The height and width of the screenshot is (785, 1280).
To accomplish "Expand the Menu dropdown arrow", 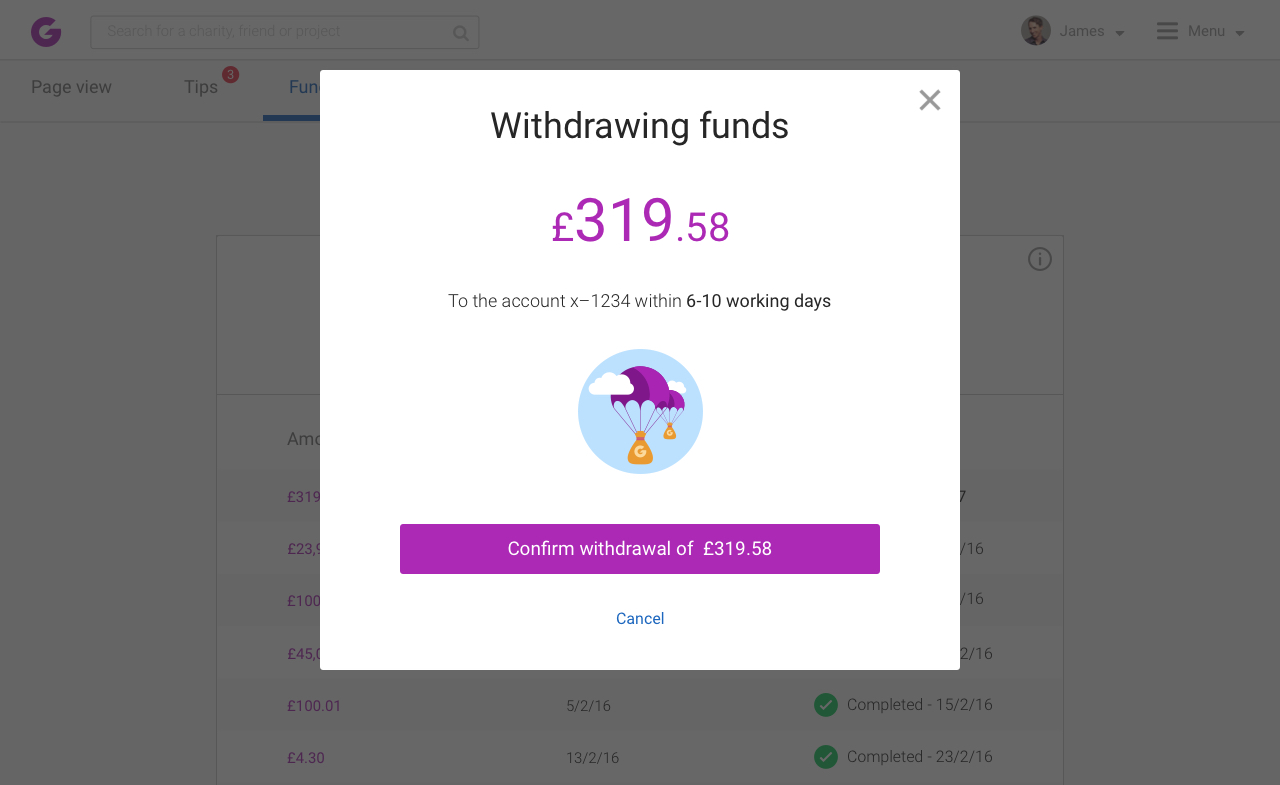I will (1240, 33).
